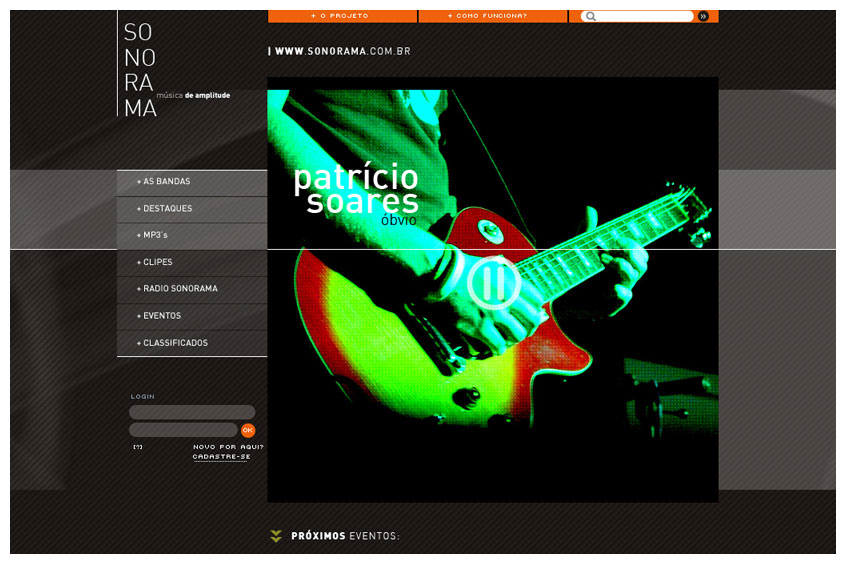Click the música de amplitude tagline

pos(193,96)
